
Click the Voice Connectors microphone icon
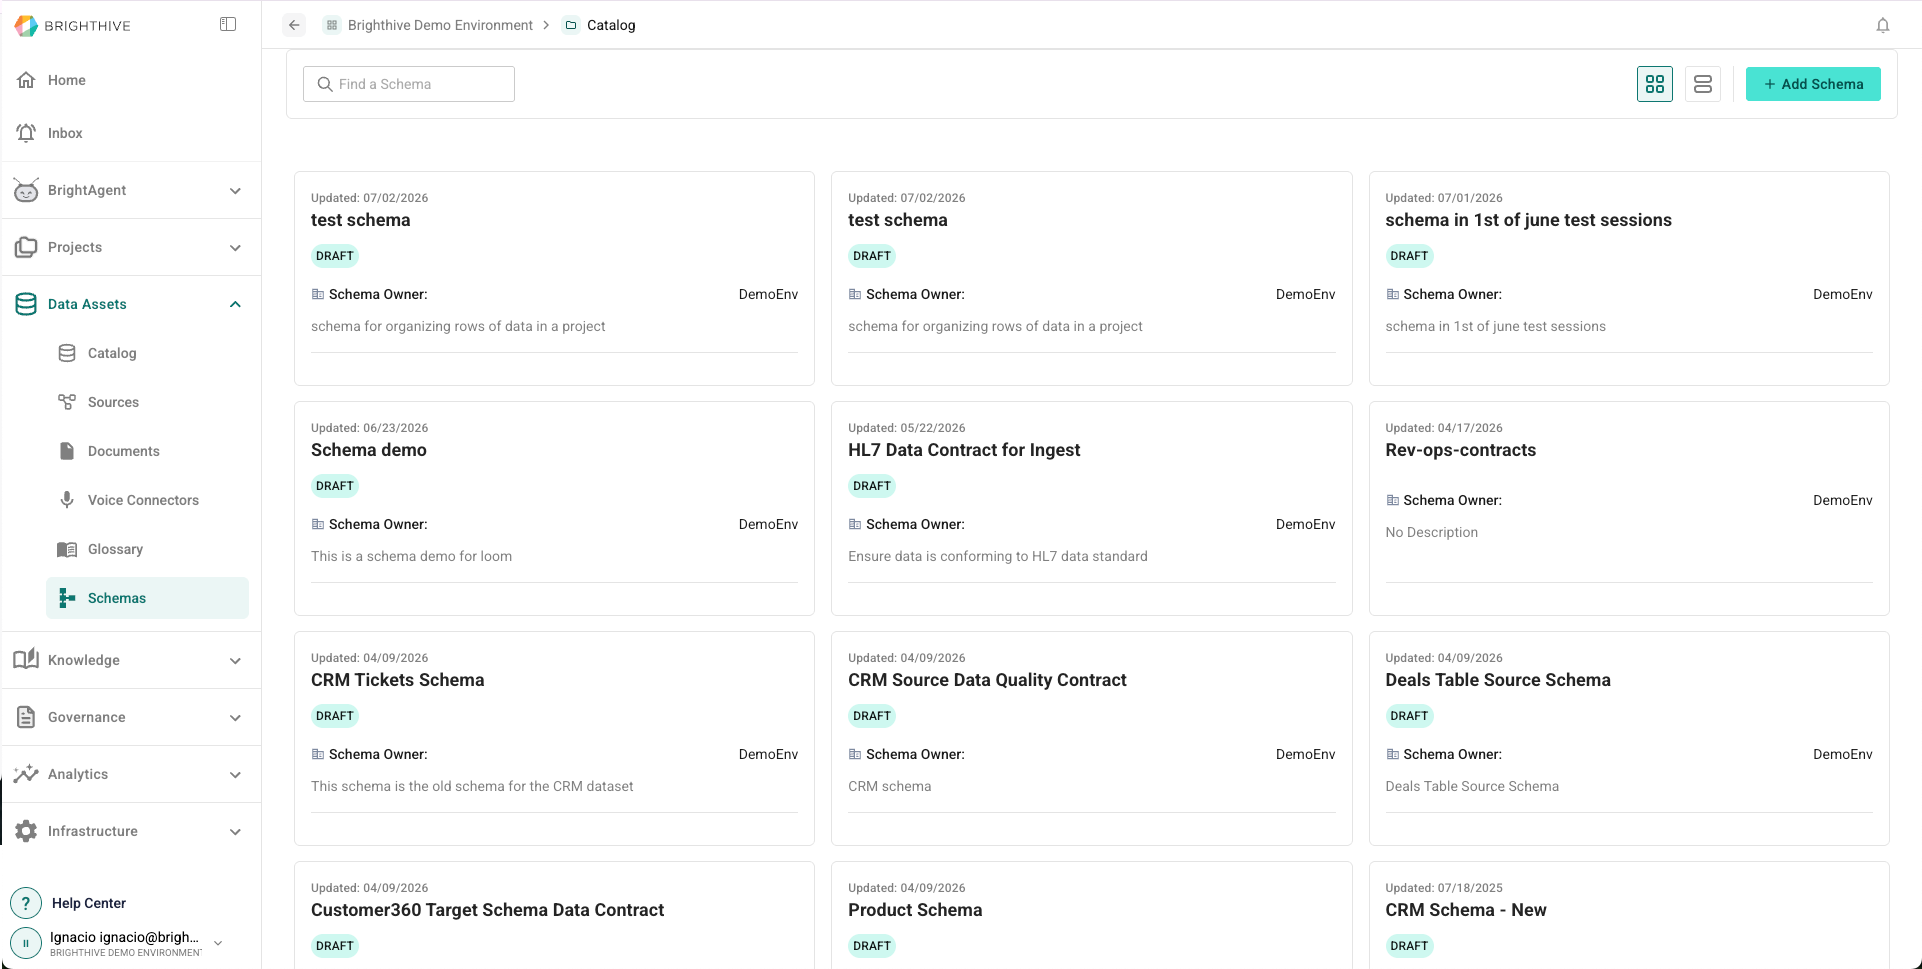[67, 500]
